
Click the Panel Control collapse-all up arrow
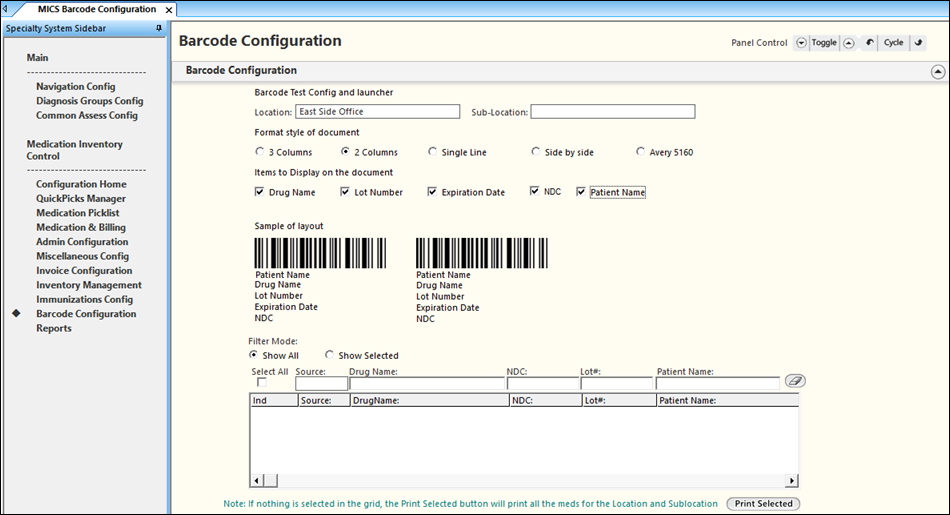[x=849, y=43]
